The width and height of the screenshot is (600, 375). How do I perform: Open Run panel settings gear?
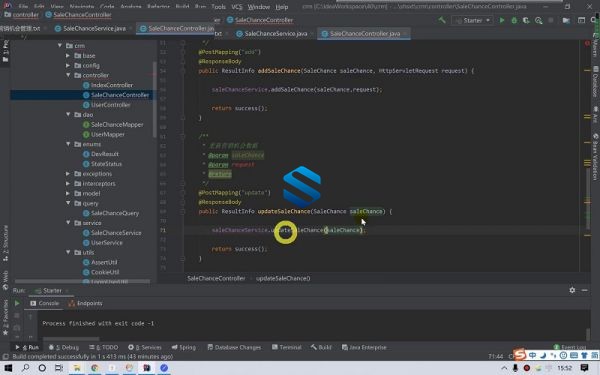pos(572,290)
